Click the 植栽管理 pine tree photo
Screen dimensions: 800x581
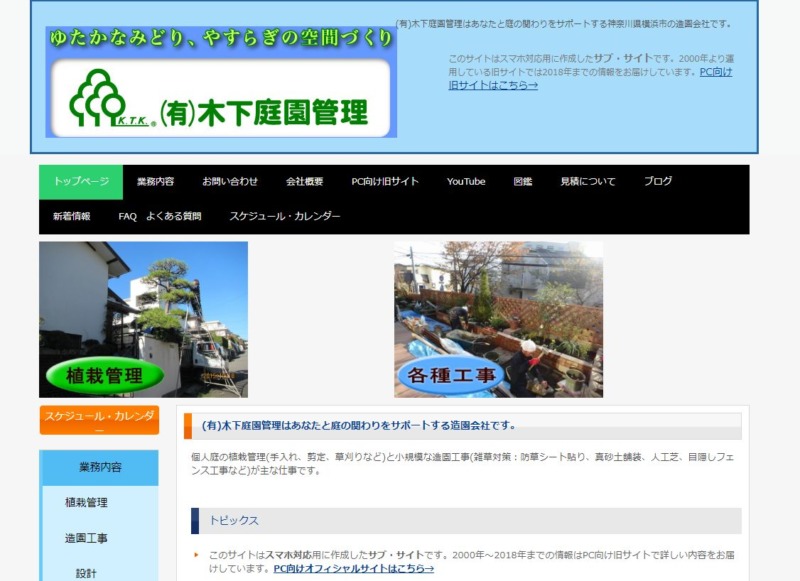[143, 319]
